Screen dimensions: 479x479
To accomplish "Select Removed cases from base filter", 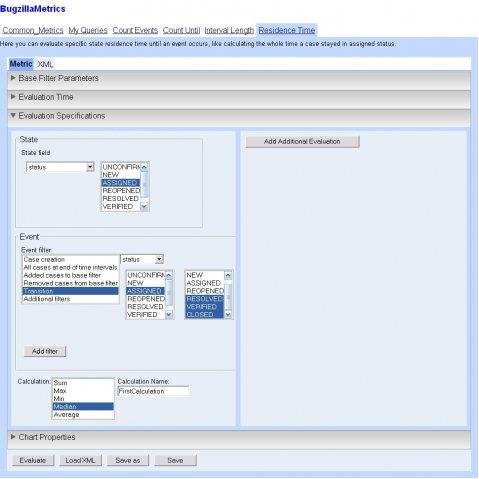I will pyautogui.click(x=70, y=283).
